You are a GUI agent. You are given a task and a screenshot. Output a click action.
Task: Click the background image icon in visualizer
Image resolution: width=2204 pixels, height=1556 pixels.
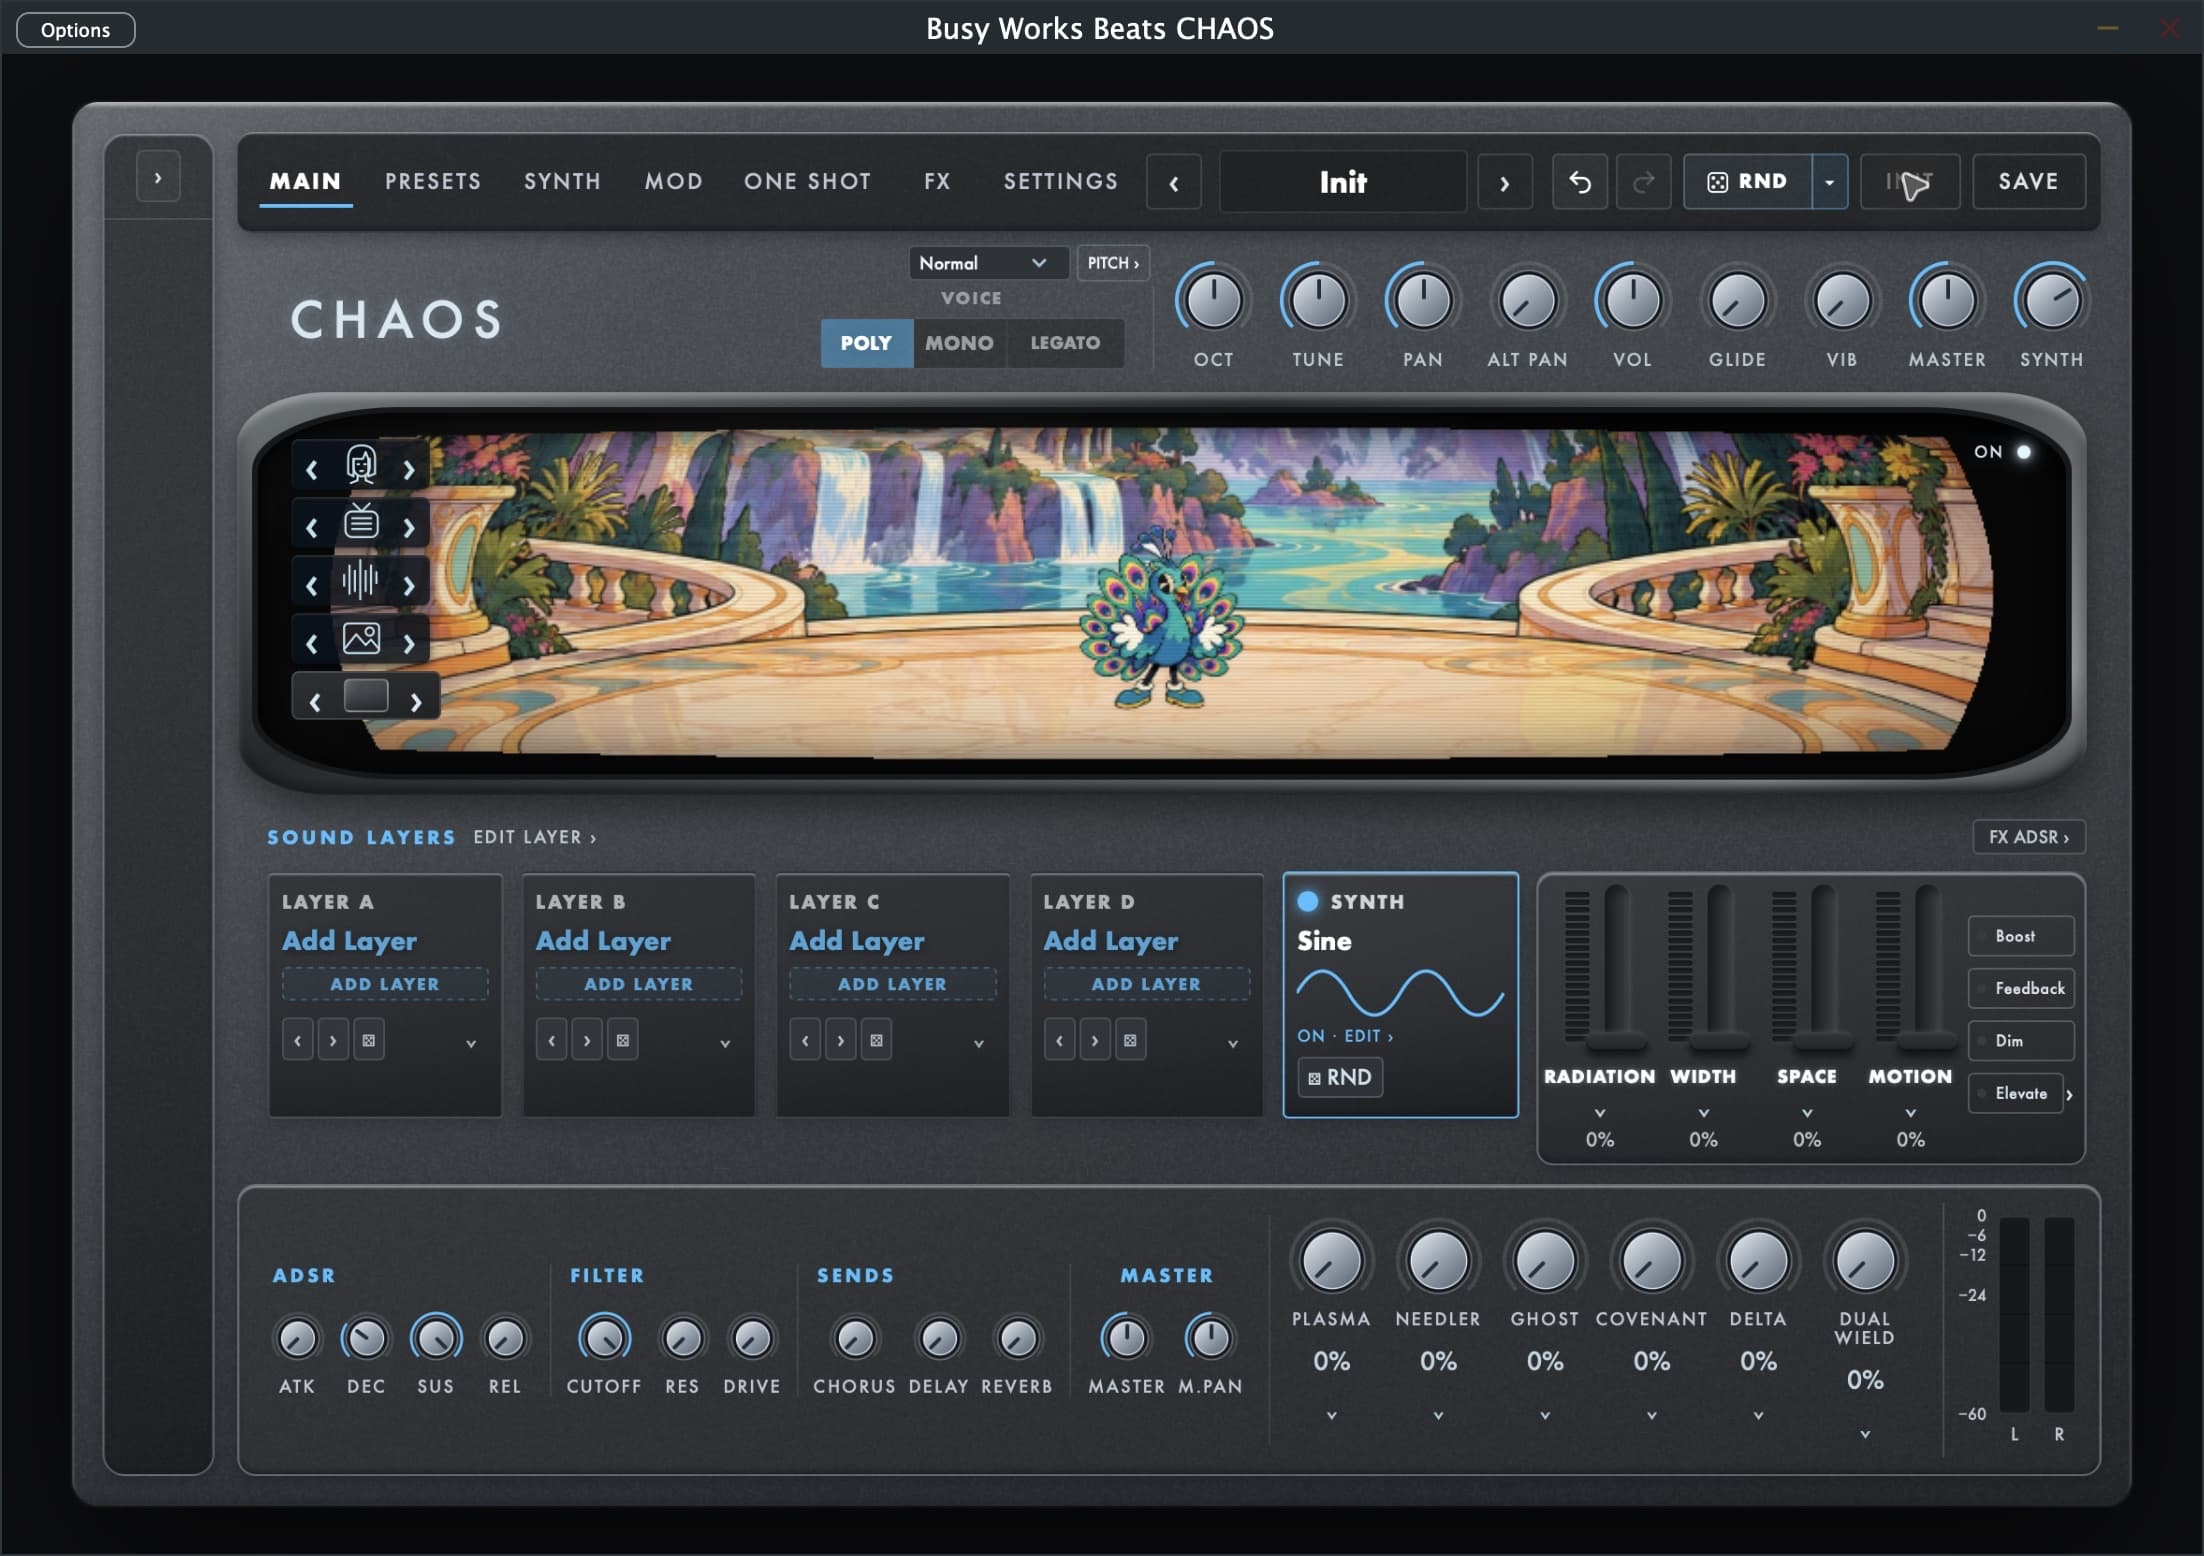coord(361,639)
